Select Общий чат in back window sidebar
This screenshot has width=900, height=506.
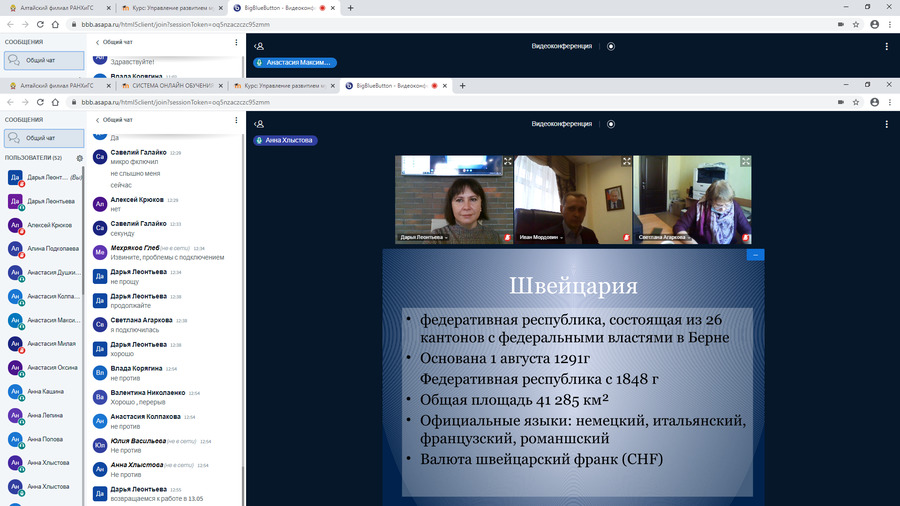tap(44, 60)
